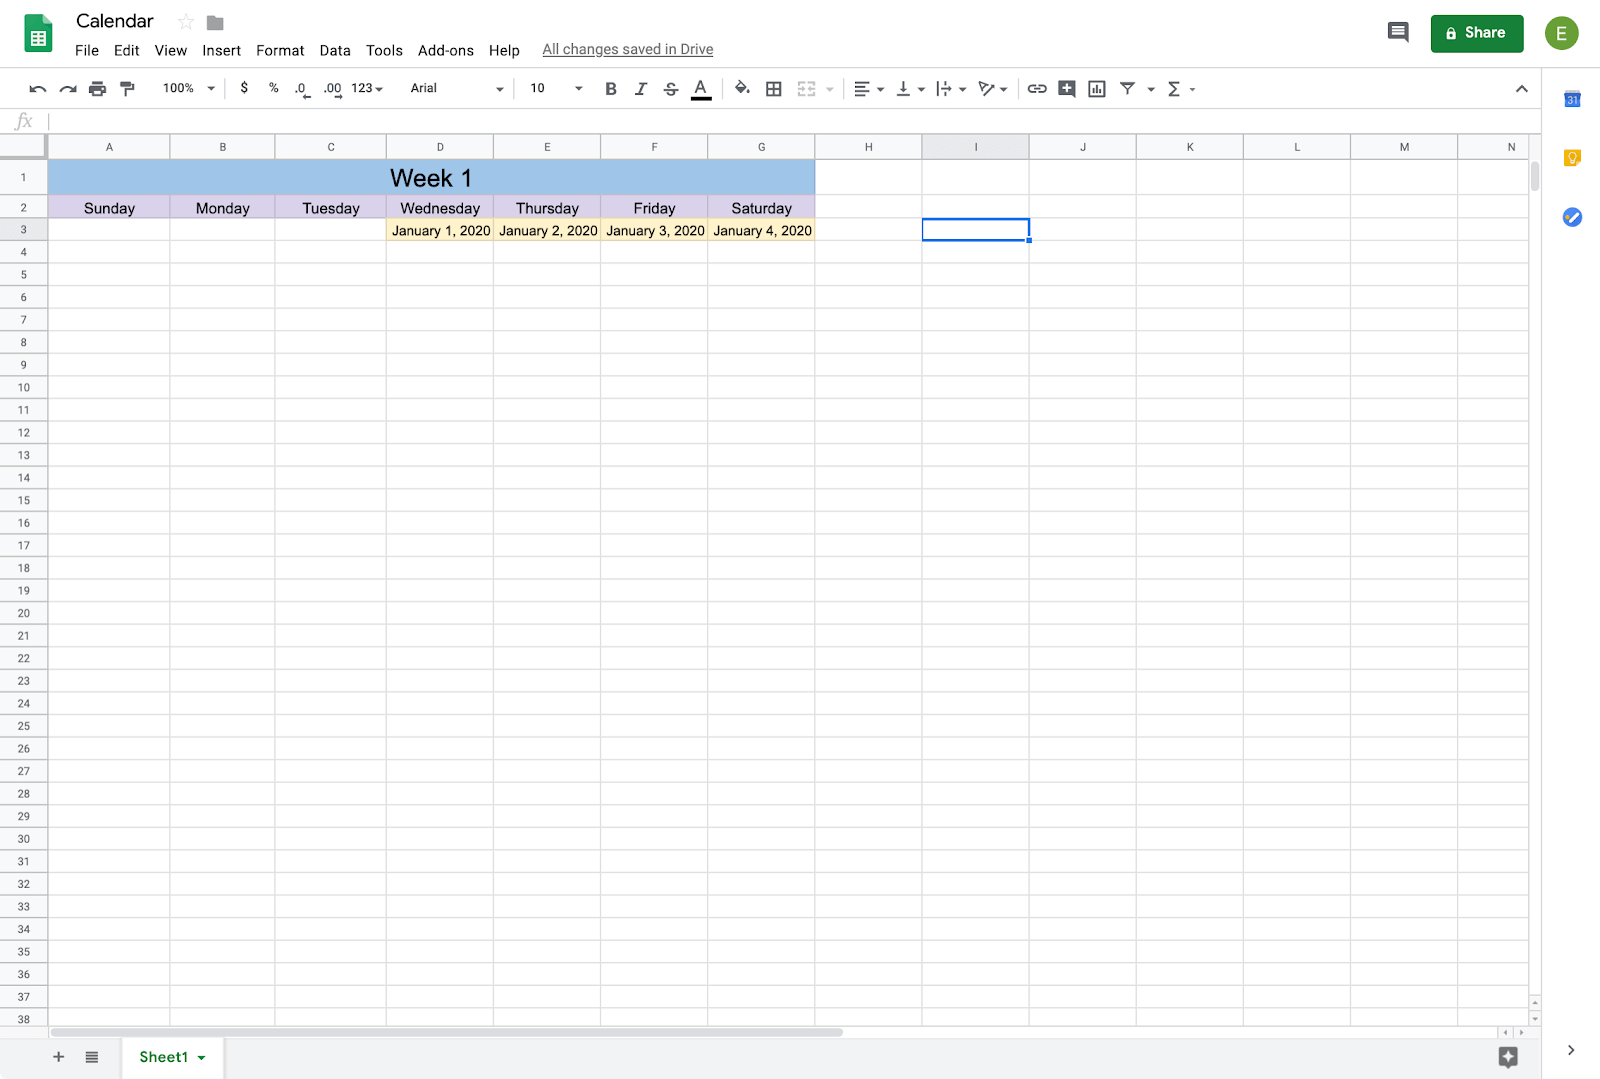Increase decimal places icon
This screenshot has height=1079, width=1600.
point(332,89)
